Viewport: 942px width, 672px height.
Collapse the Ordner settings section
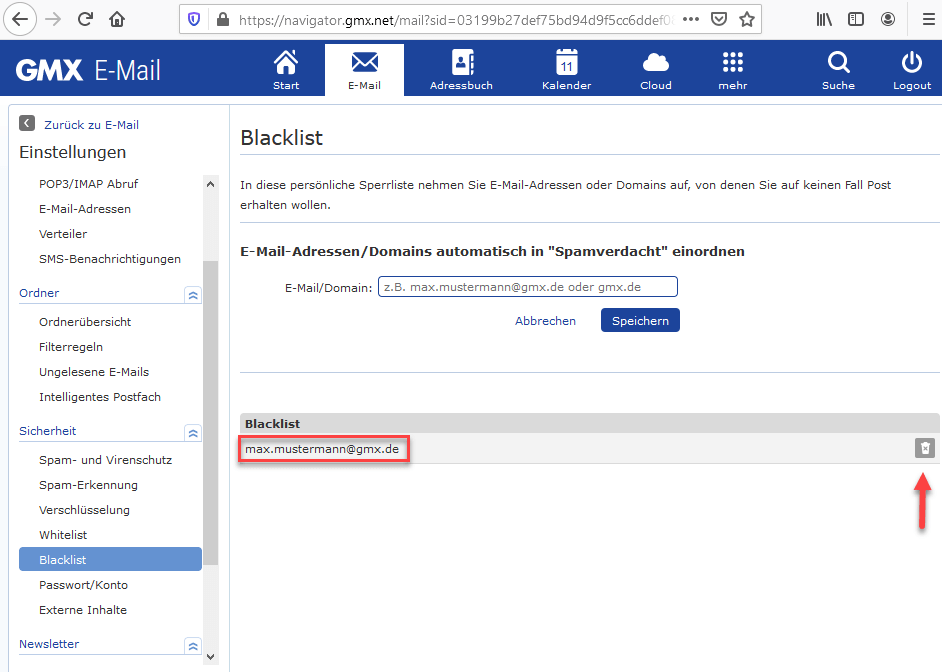tap(193, 295)
